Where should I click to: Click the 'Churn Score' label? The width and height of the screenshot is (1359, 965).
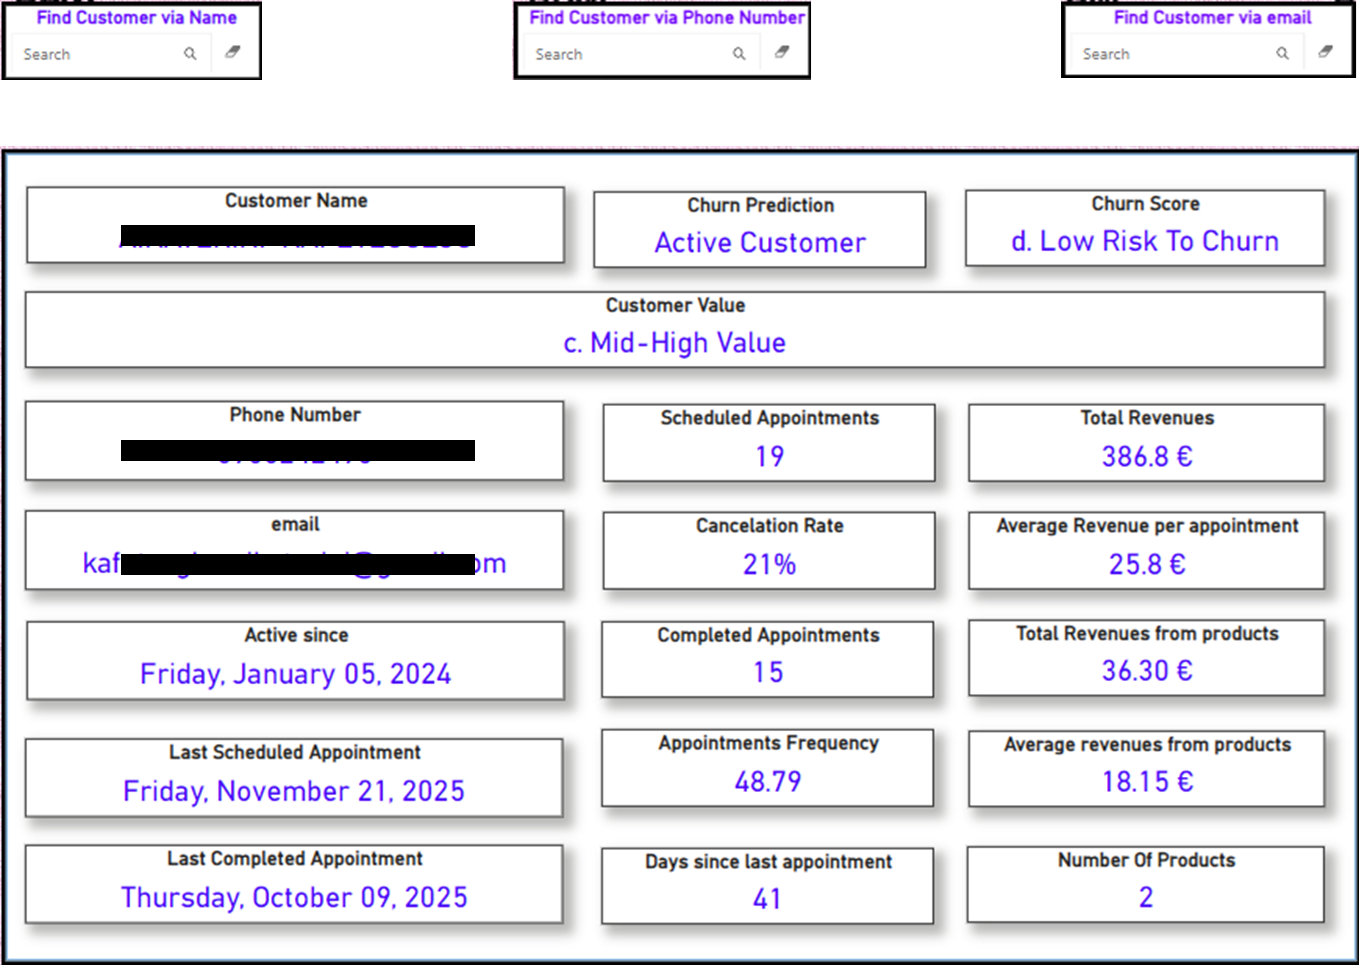(1145, 204)
